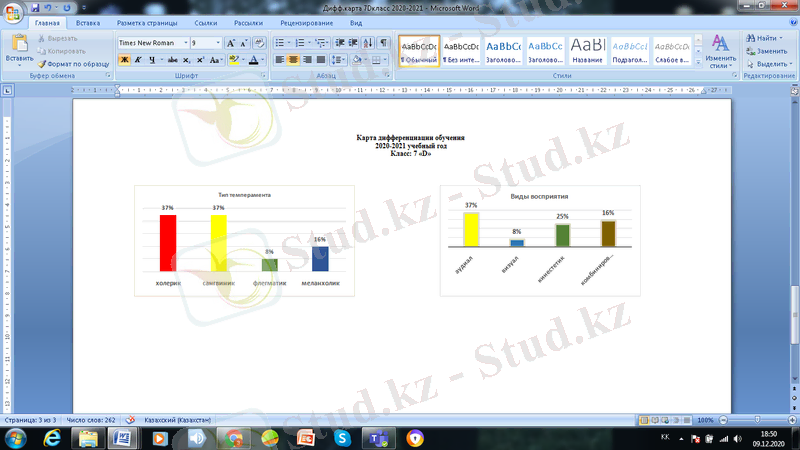Open the Разметка страницы tab
The width and height of the screenshot is (800, 450).
coord(147,23)
